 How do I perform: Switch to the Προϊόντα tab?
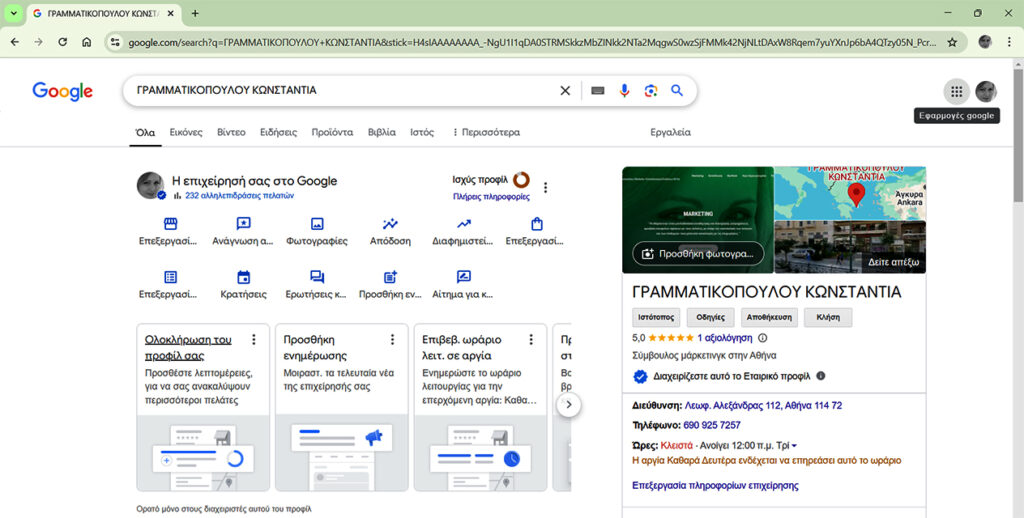332,132
